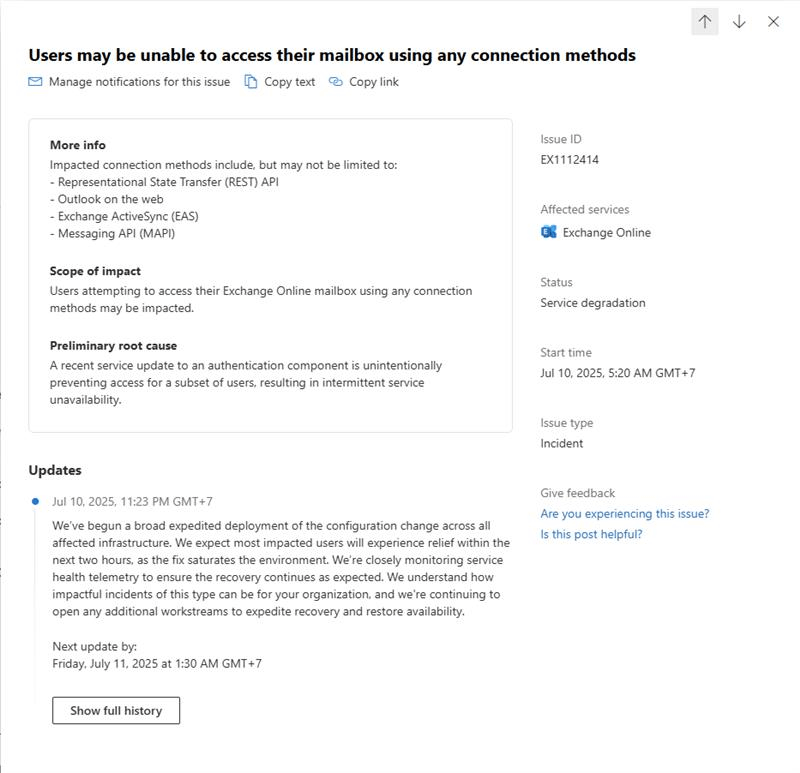
Task: Go to previous issue with up arrow
Action: click(705, 22)
